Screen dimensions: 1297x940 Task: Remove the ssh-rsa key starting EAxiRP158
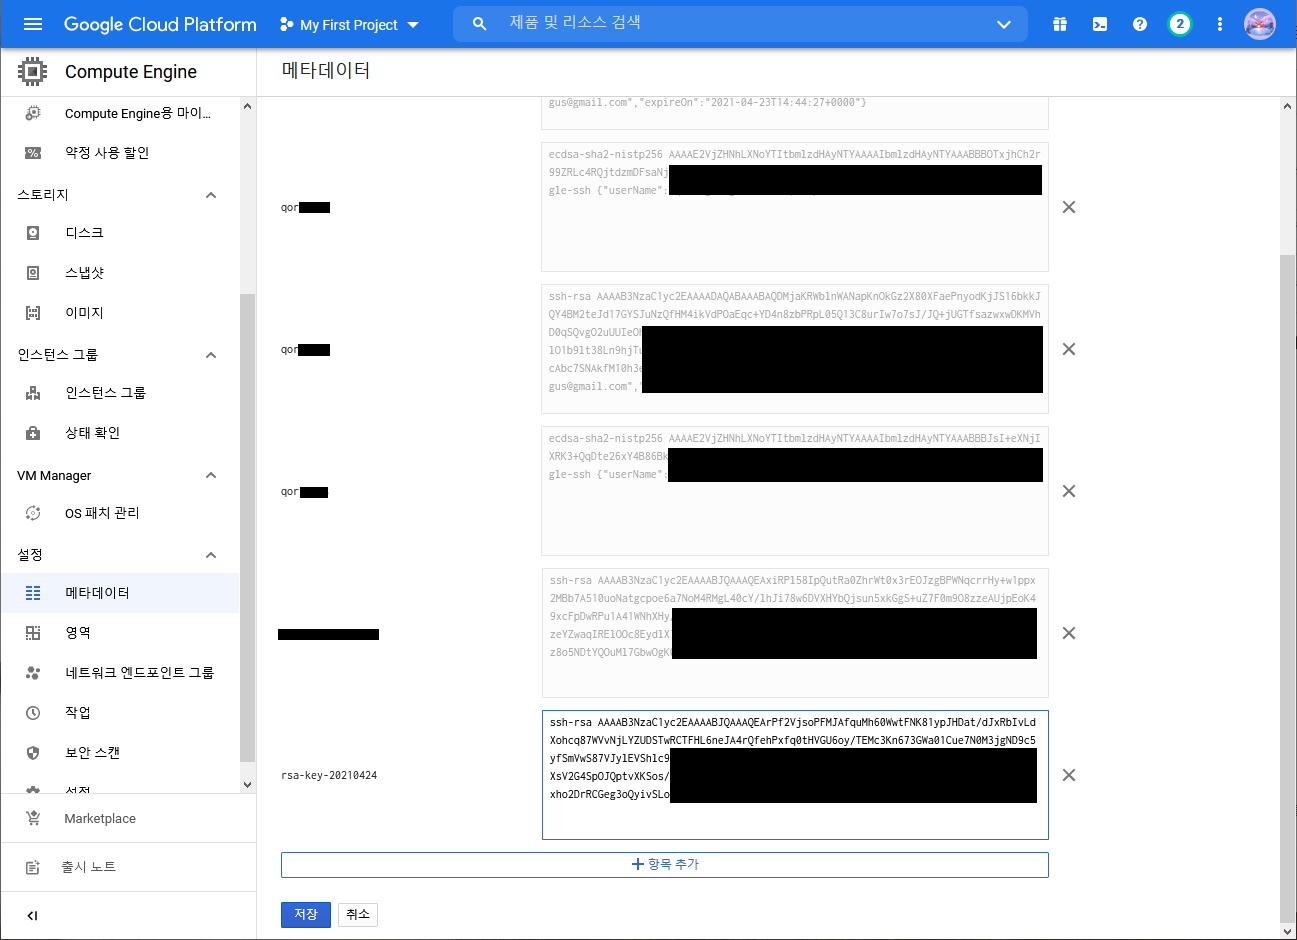[1069, 633]
